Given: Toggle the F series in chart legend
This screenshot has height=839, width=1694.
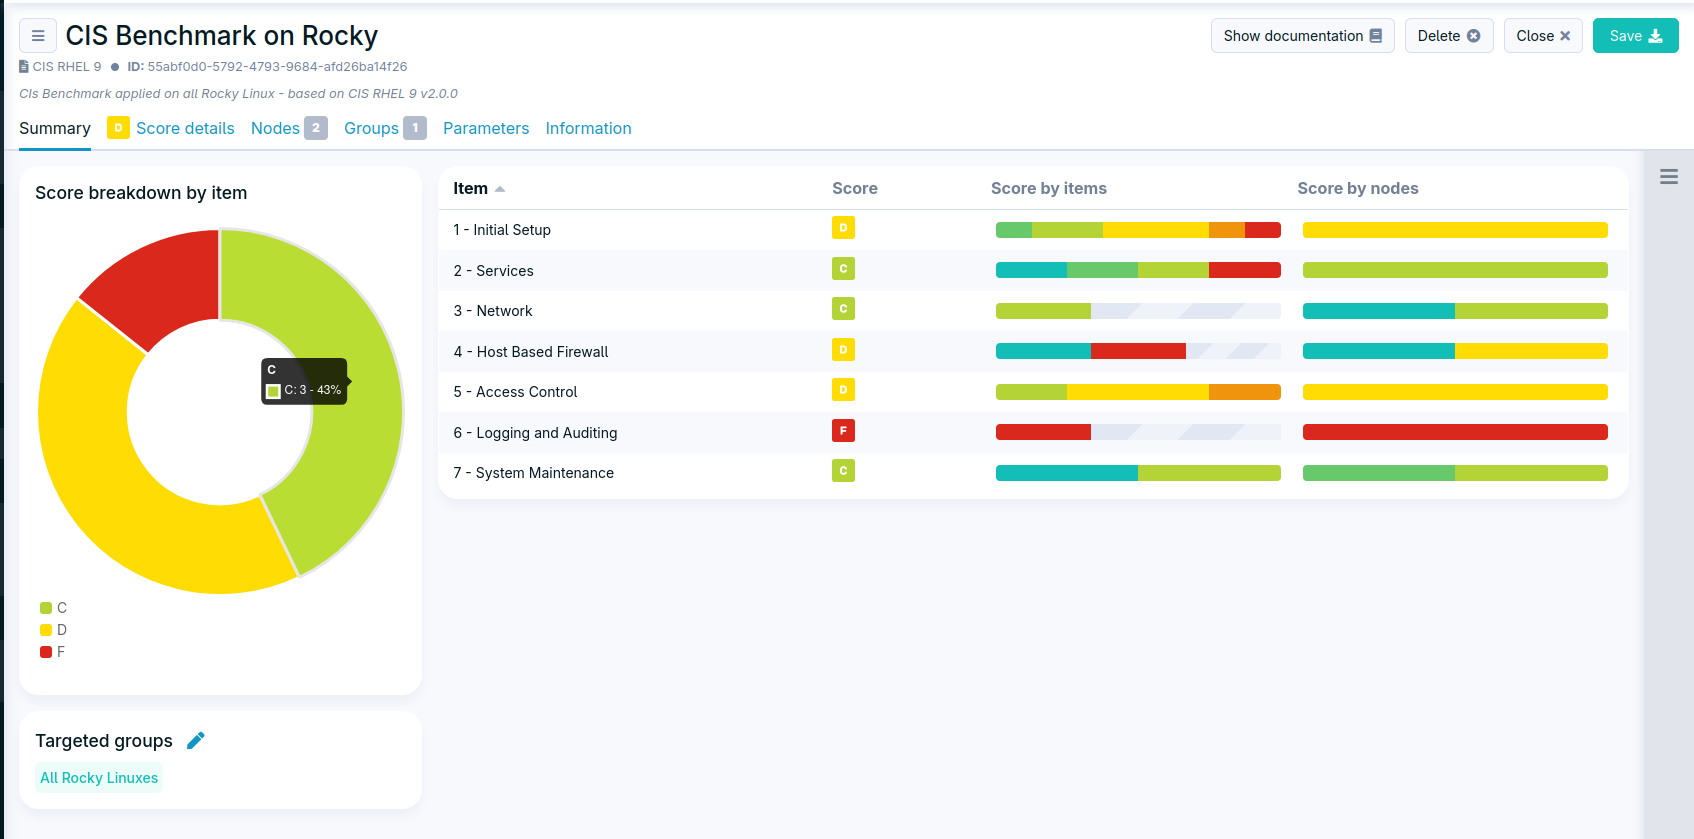Looking at the screenshot, I should tap(54, 652).
